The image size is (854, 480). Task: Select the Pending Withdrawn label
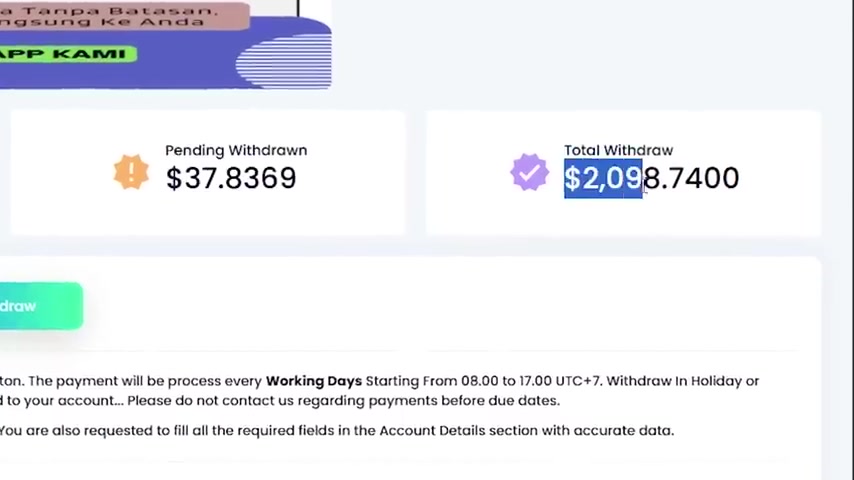[236, 150]
